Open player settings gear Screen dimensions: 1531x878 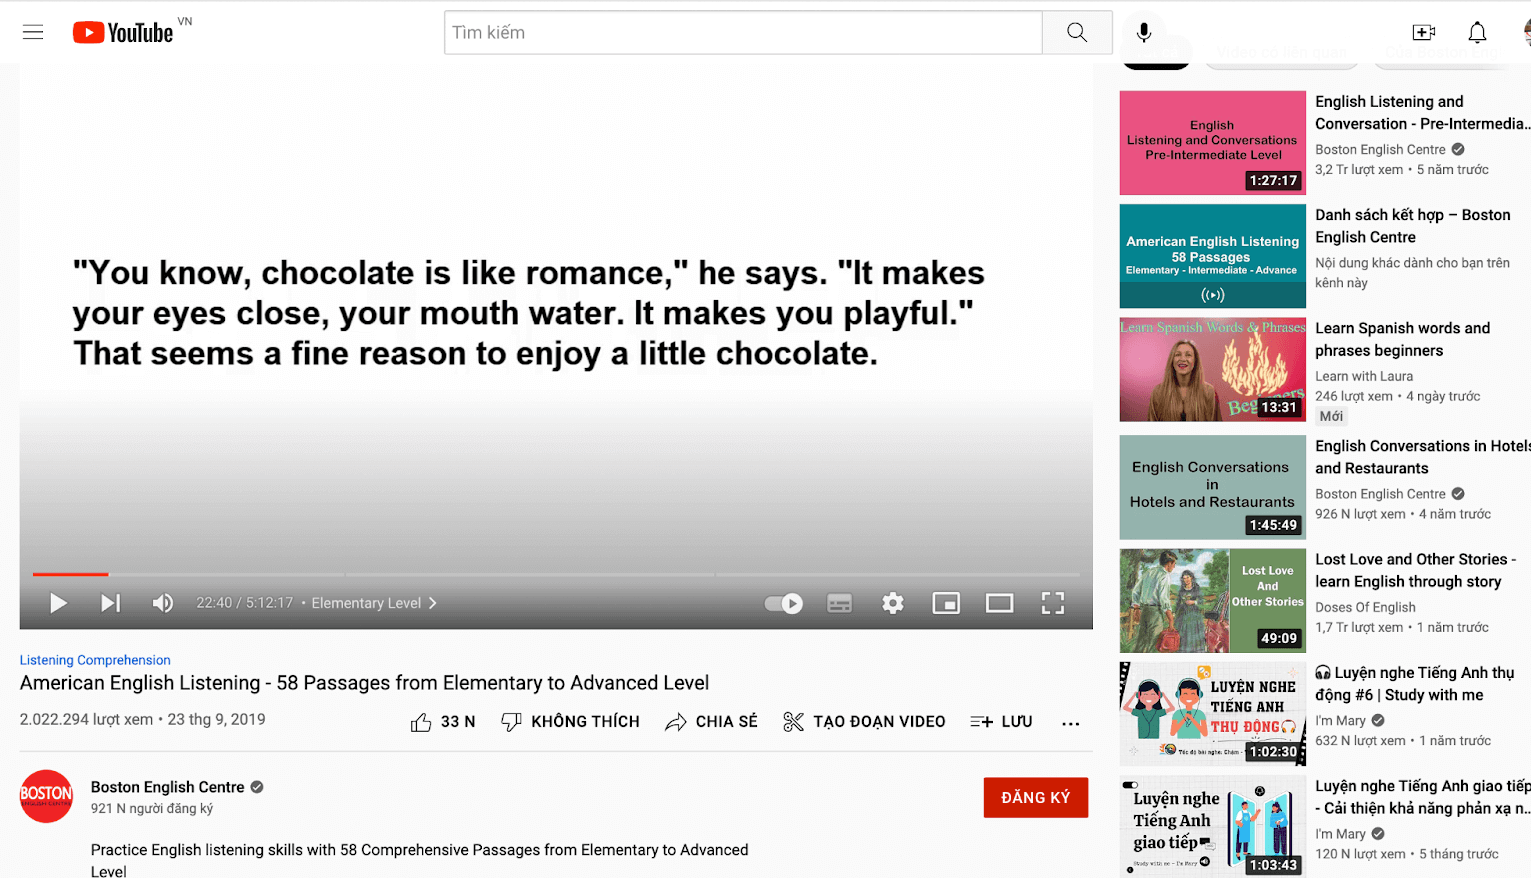click(x=892, y=603)
